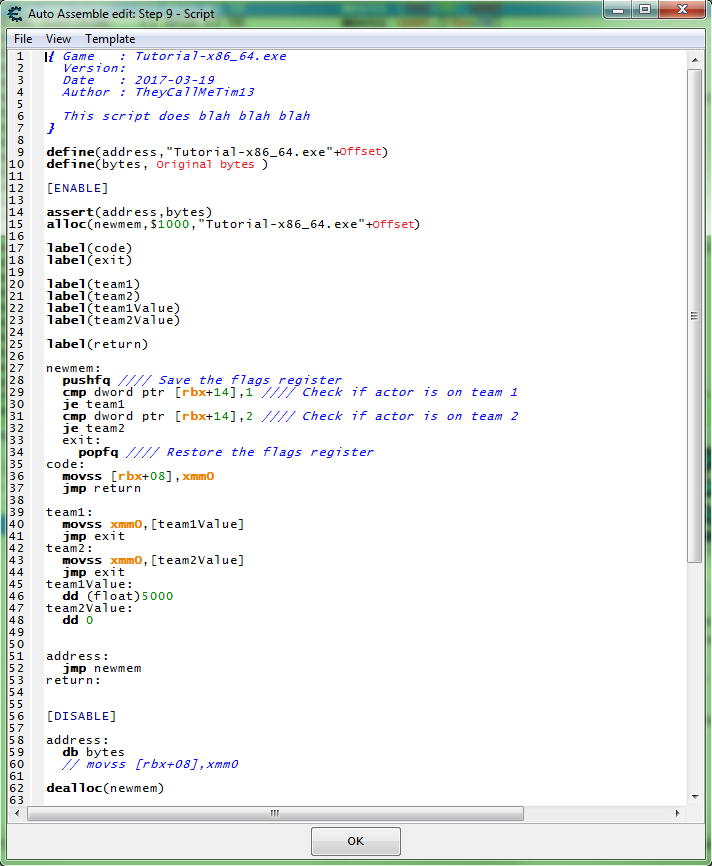712x866 pixels.
Task: Maximize the Auto Assemble window
Action: tap(645, 9)
